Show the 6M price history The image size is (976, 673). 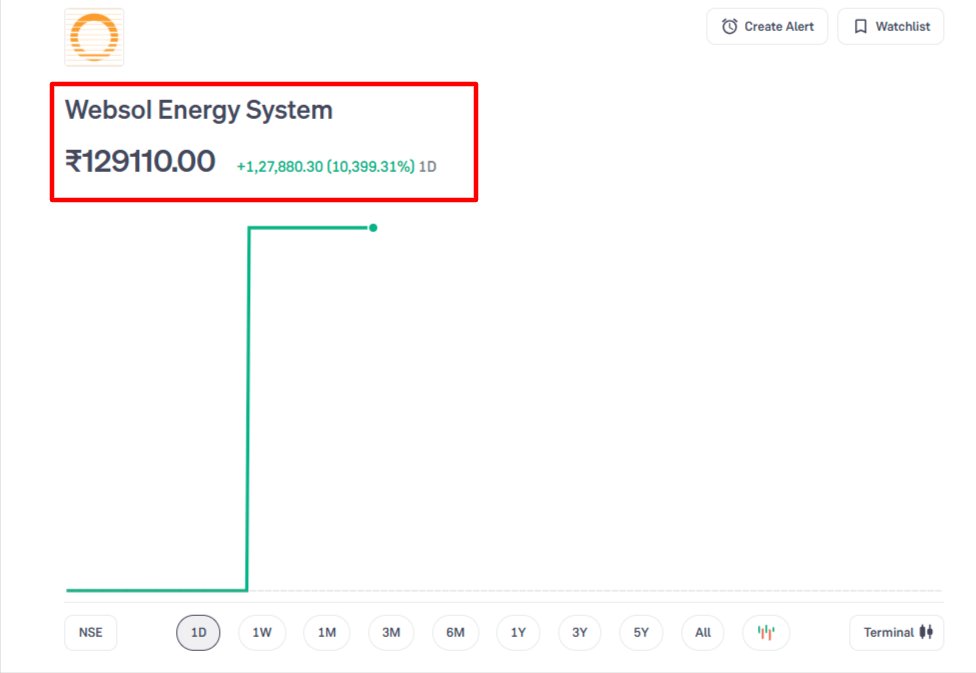point(456,633)
